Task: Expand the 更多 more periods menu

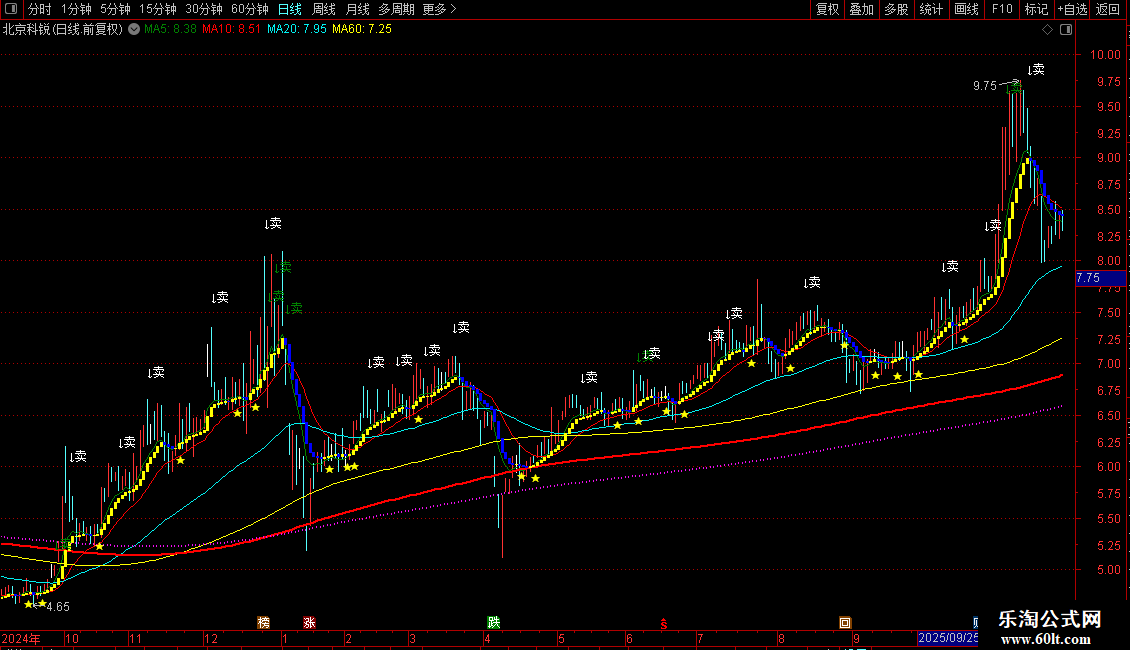Action: tap(440, 9)
